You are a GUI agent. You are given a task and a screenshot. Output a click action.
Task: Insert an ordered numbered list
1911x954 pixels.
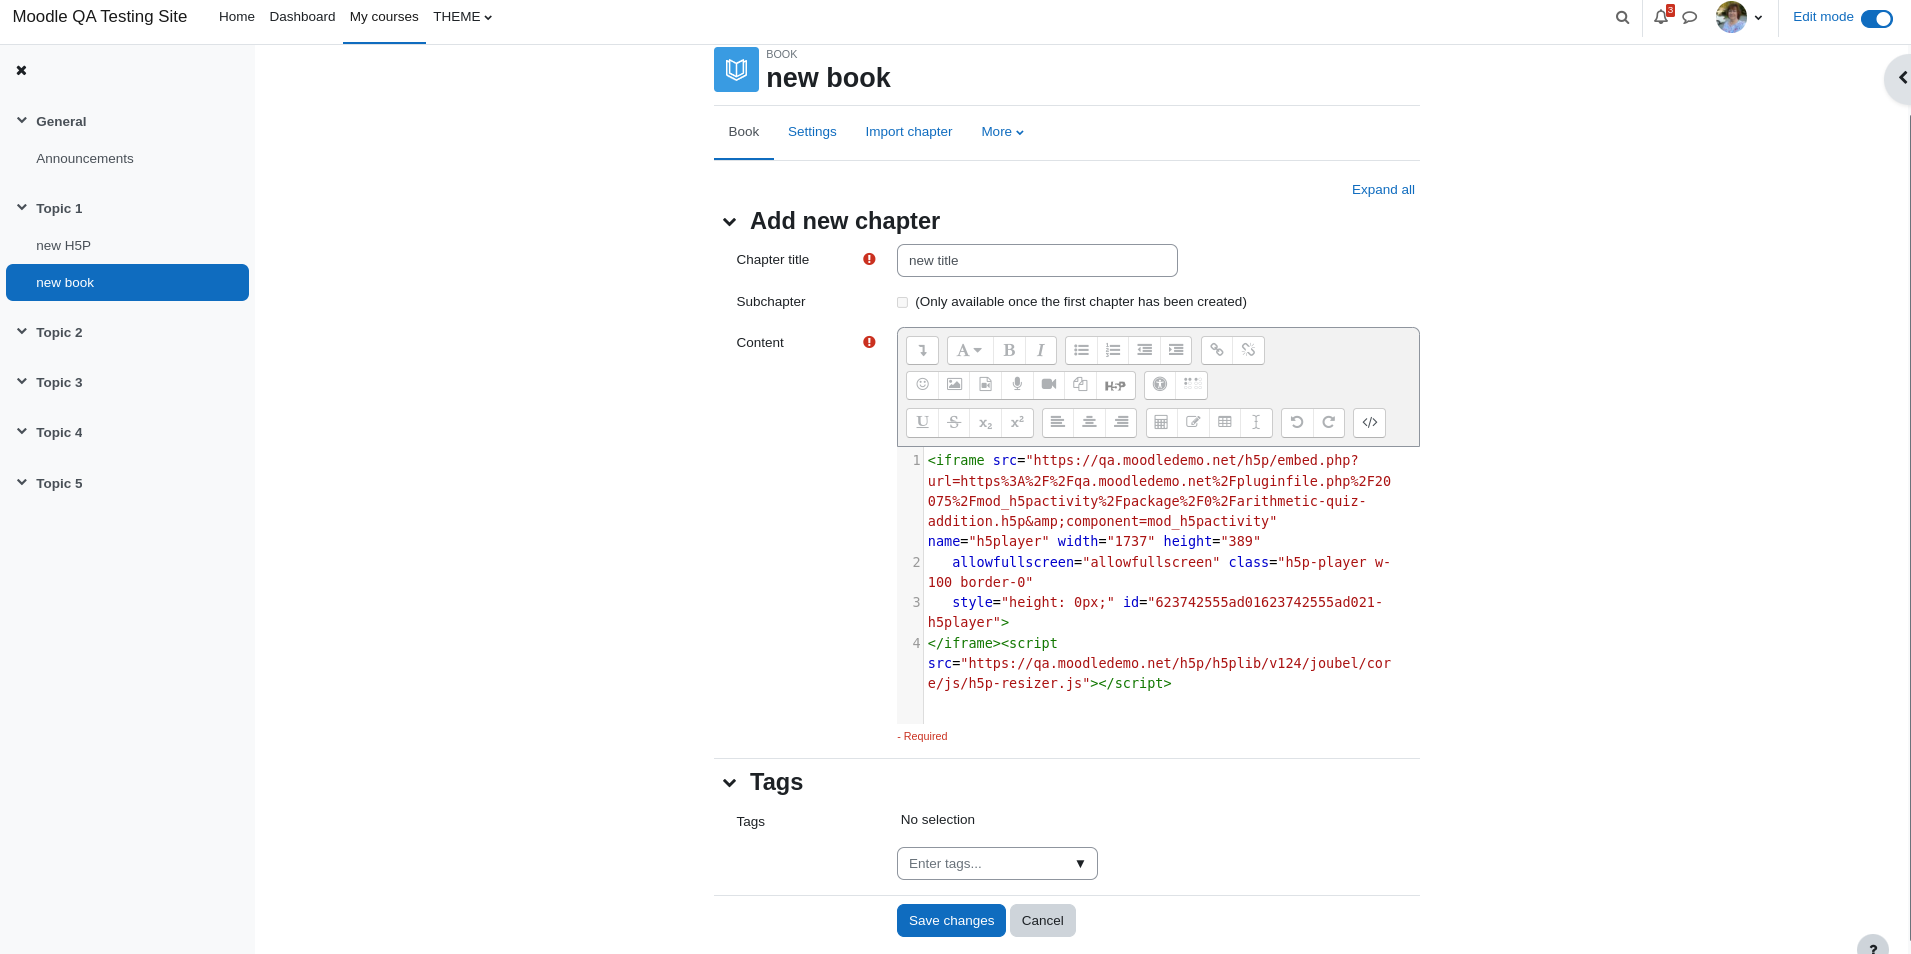[x=1113, y=350]
